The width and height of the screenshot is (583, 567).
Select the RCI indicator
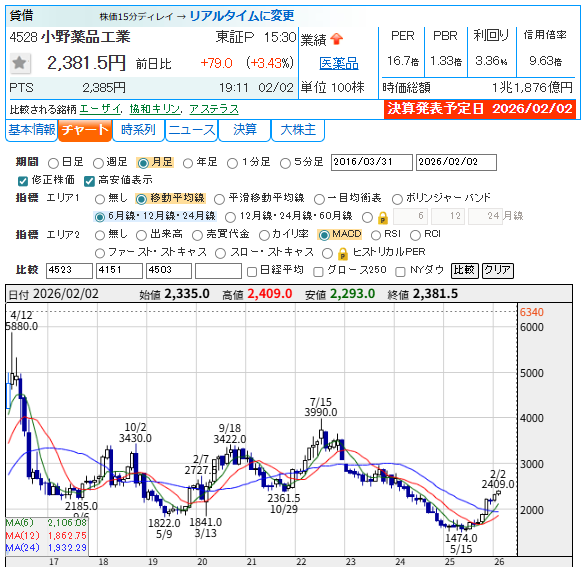tap(415, 235)
